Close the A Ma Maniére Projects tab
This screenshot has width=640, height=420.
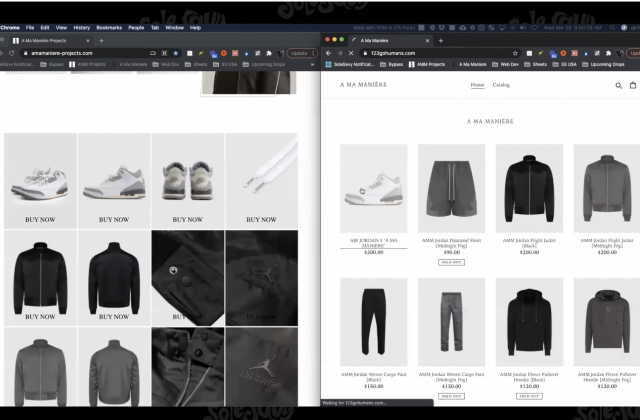(x=88, y=40)
